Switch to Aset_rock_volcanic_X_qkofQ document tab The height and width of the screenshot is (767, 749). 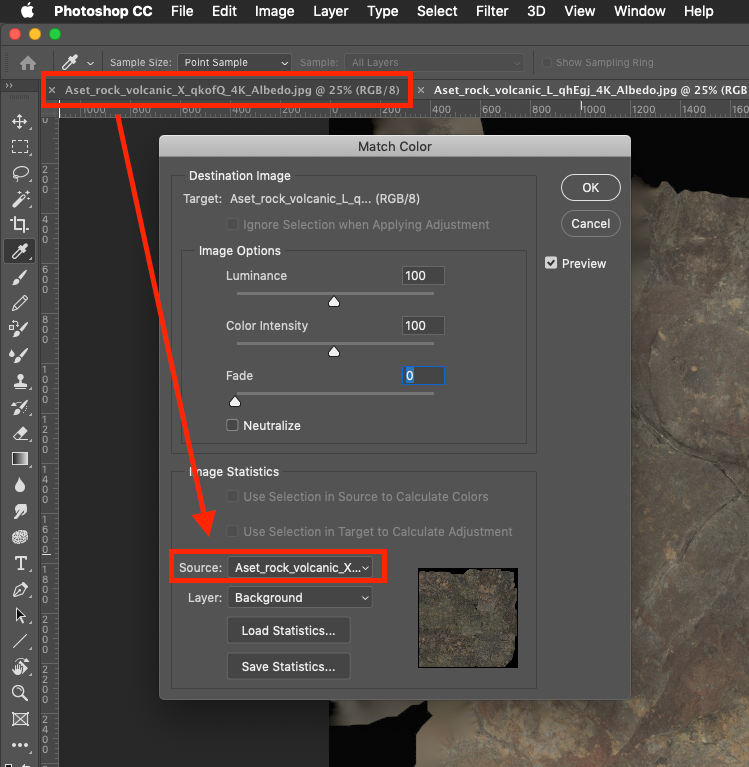pyautogui.click(x=232, y=90)
